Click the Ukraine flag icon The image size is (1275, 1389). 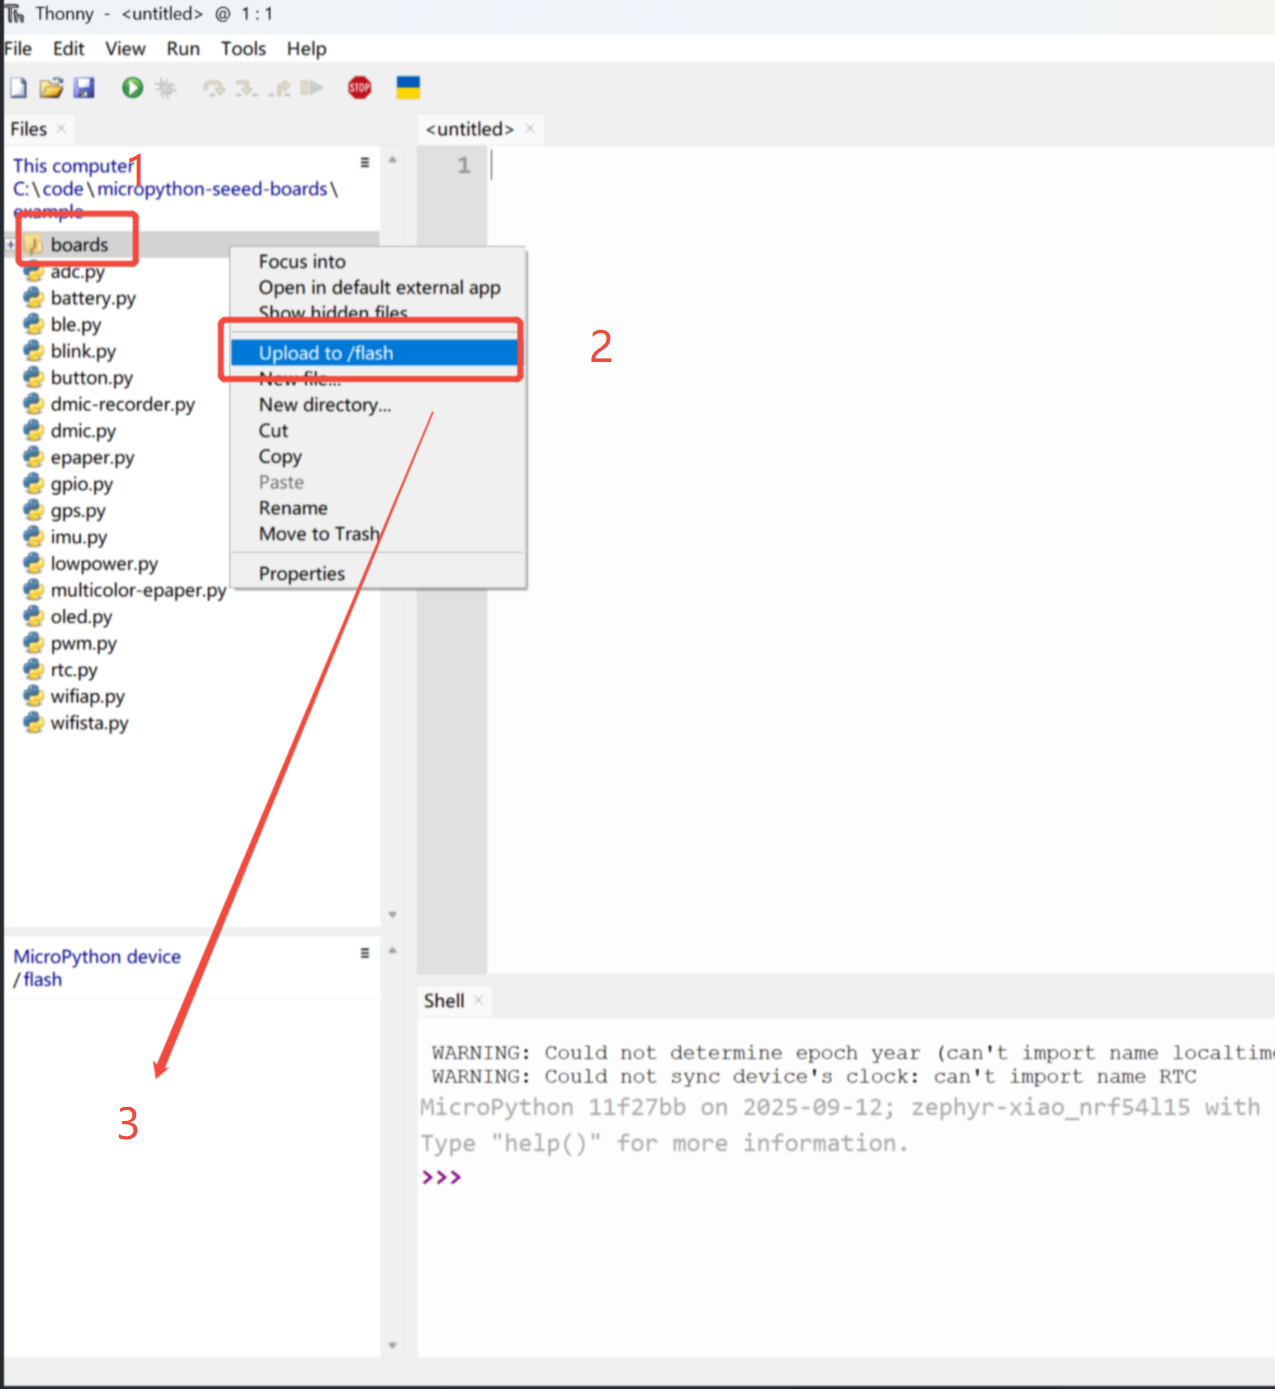pyautogui.click(x=408, y=88)
